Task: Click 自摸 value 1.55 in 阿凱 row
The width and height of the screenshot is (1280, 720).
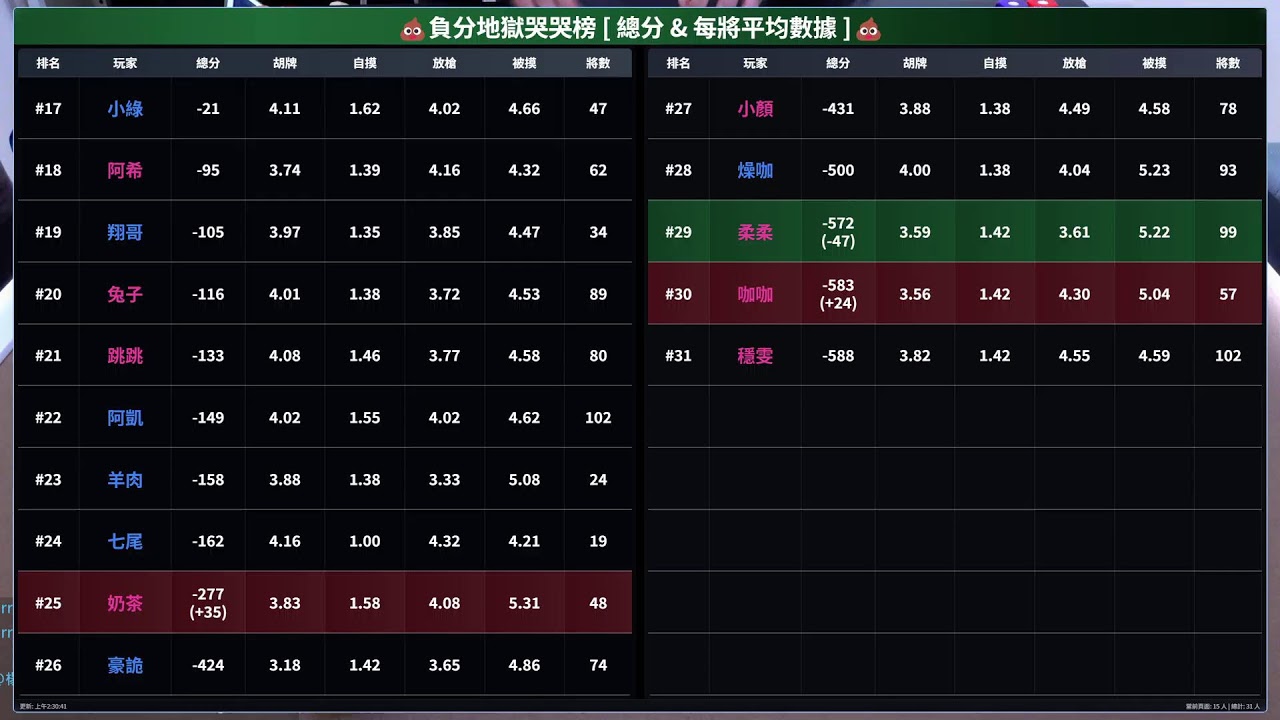Action: pos(365,418)
